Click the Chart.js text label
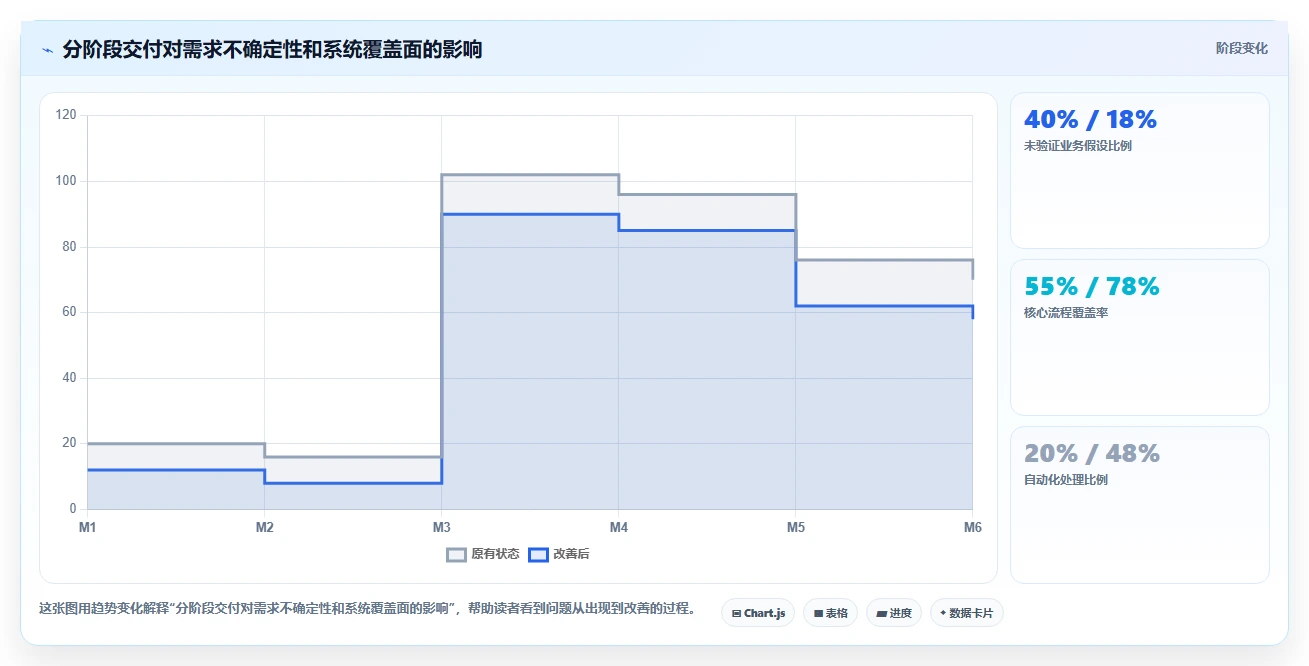Viewport: 1309px width, 666px height. tap(765, 613)
